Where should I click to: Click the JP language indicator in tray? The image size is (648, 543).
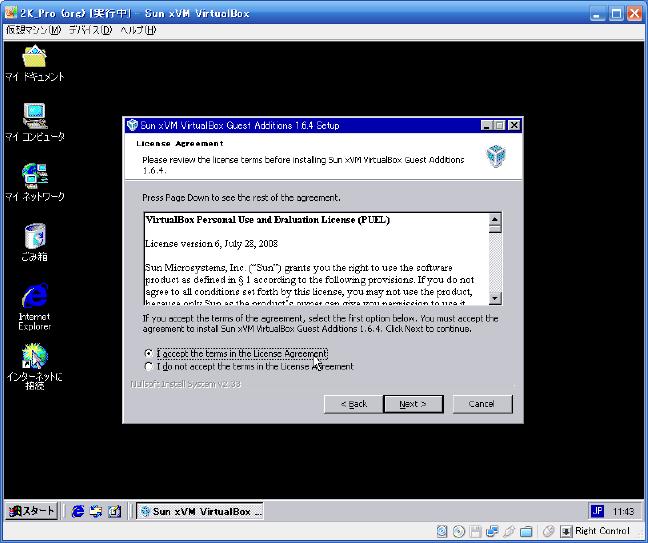597,511
